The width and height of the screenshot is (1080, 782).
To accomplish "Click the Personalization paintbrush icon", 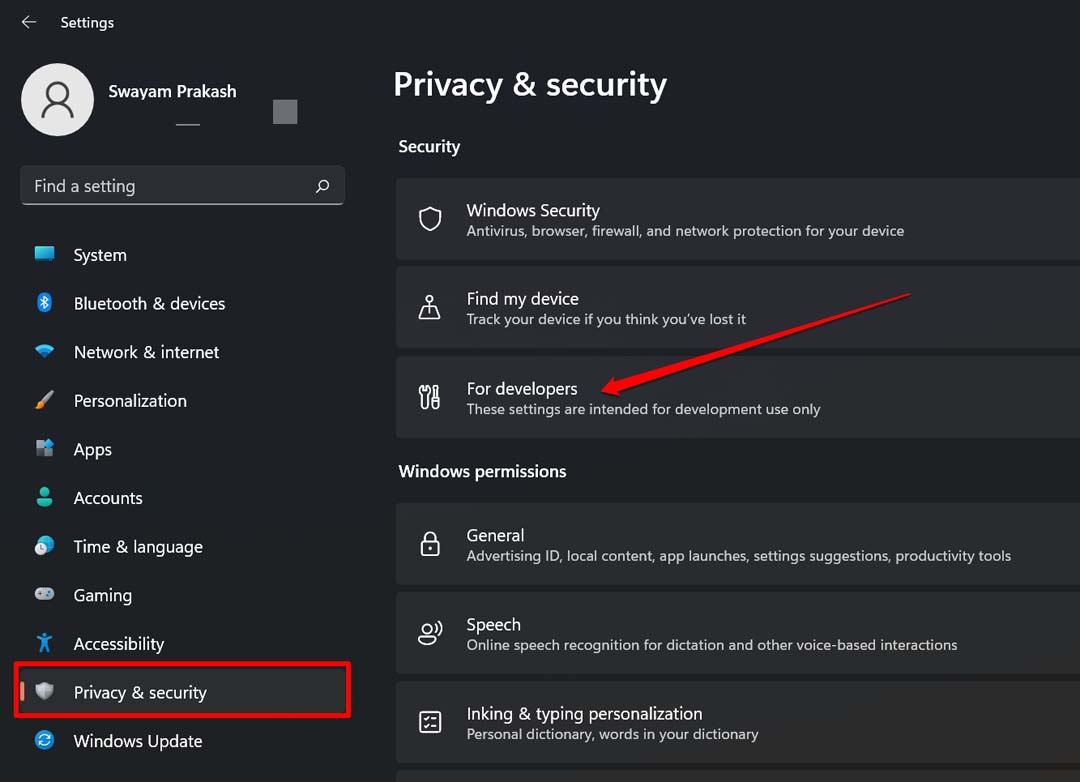I will click(45, 400).
